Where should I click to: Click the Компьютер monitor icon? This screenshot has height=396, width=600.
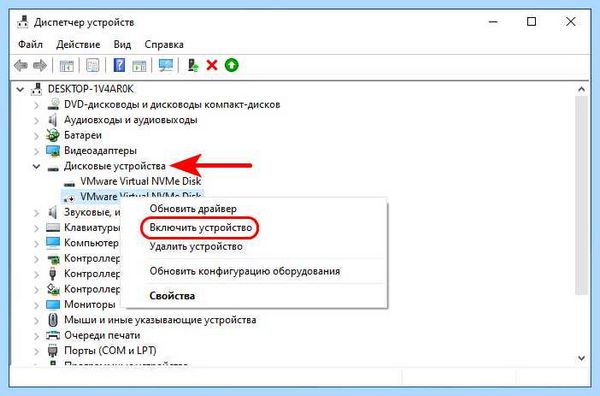pos(53,243)
